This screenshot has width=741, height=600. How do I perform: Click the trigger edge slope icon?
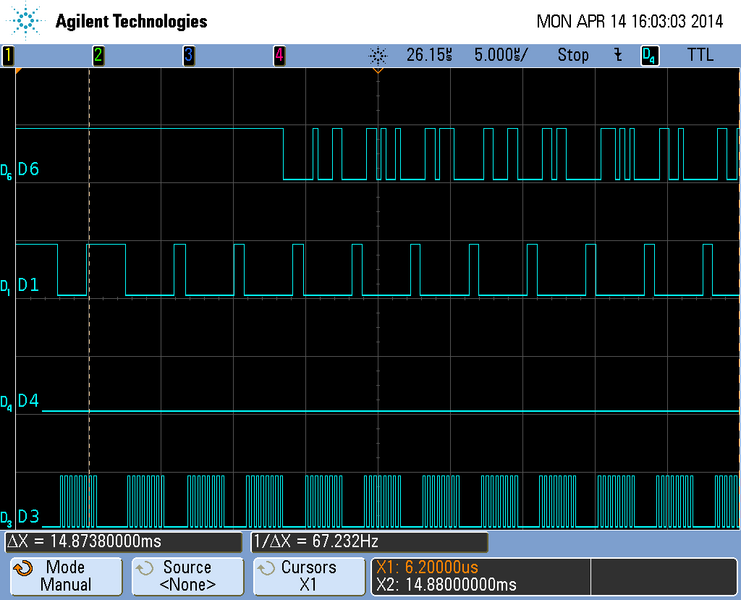(618, 55)
